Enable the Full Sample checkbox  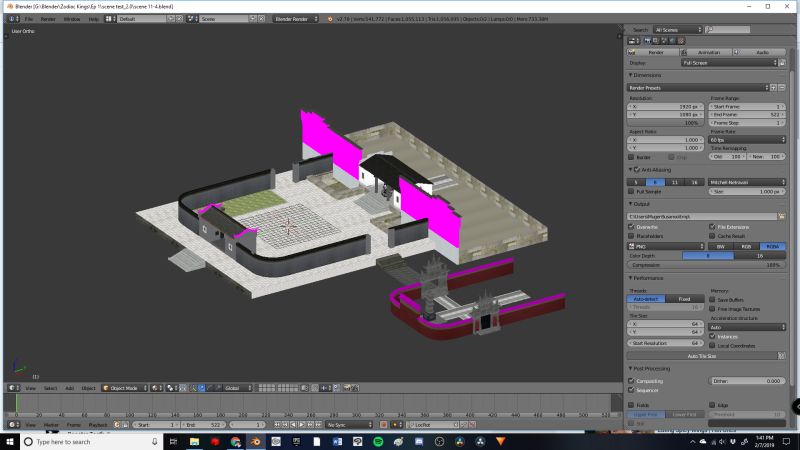click(631, 191)
